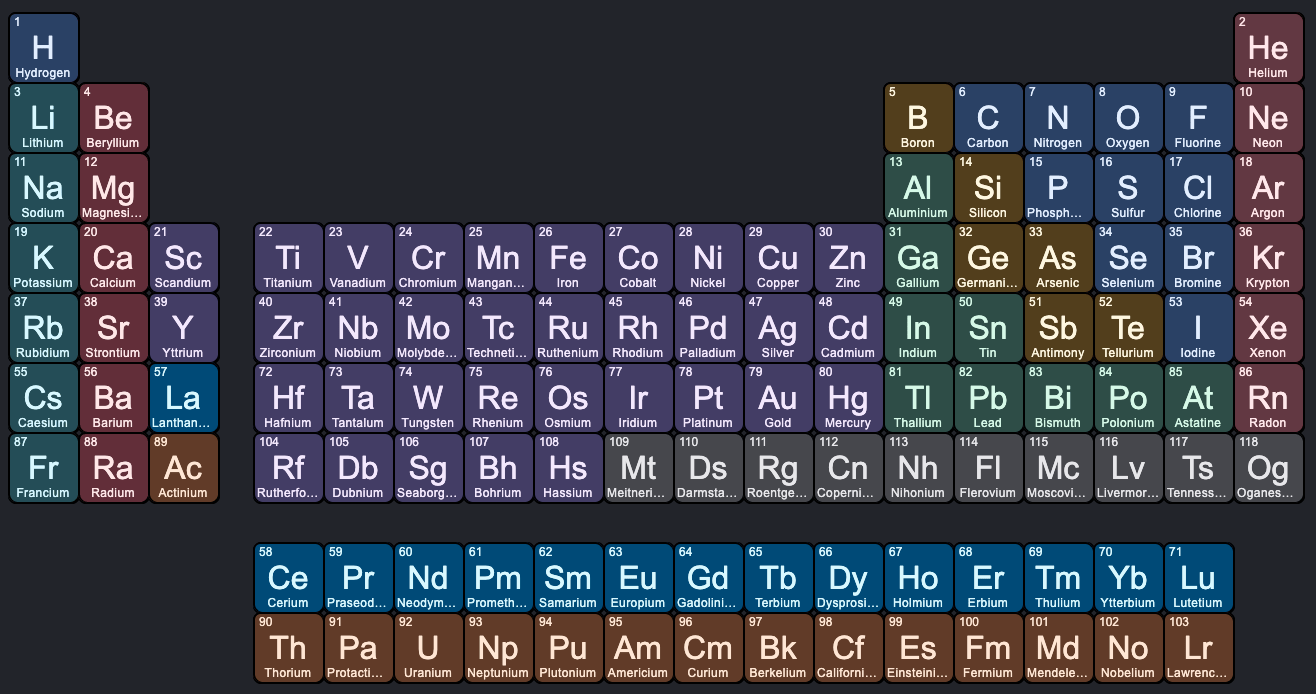Open the Lutetium element
The width and height of the screenshot is (1316, 694).
pyautogui.click(x=1198, y=578)
